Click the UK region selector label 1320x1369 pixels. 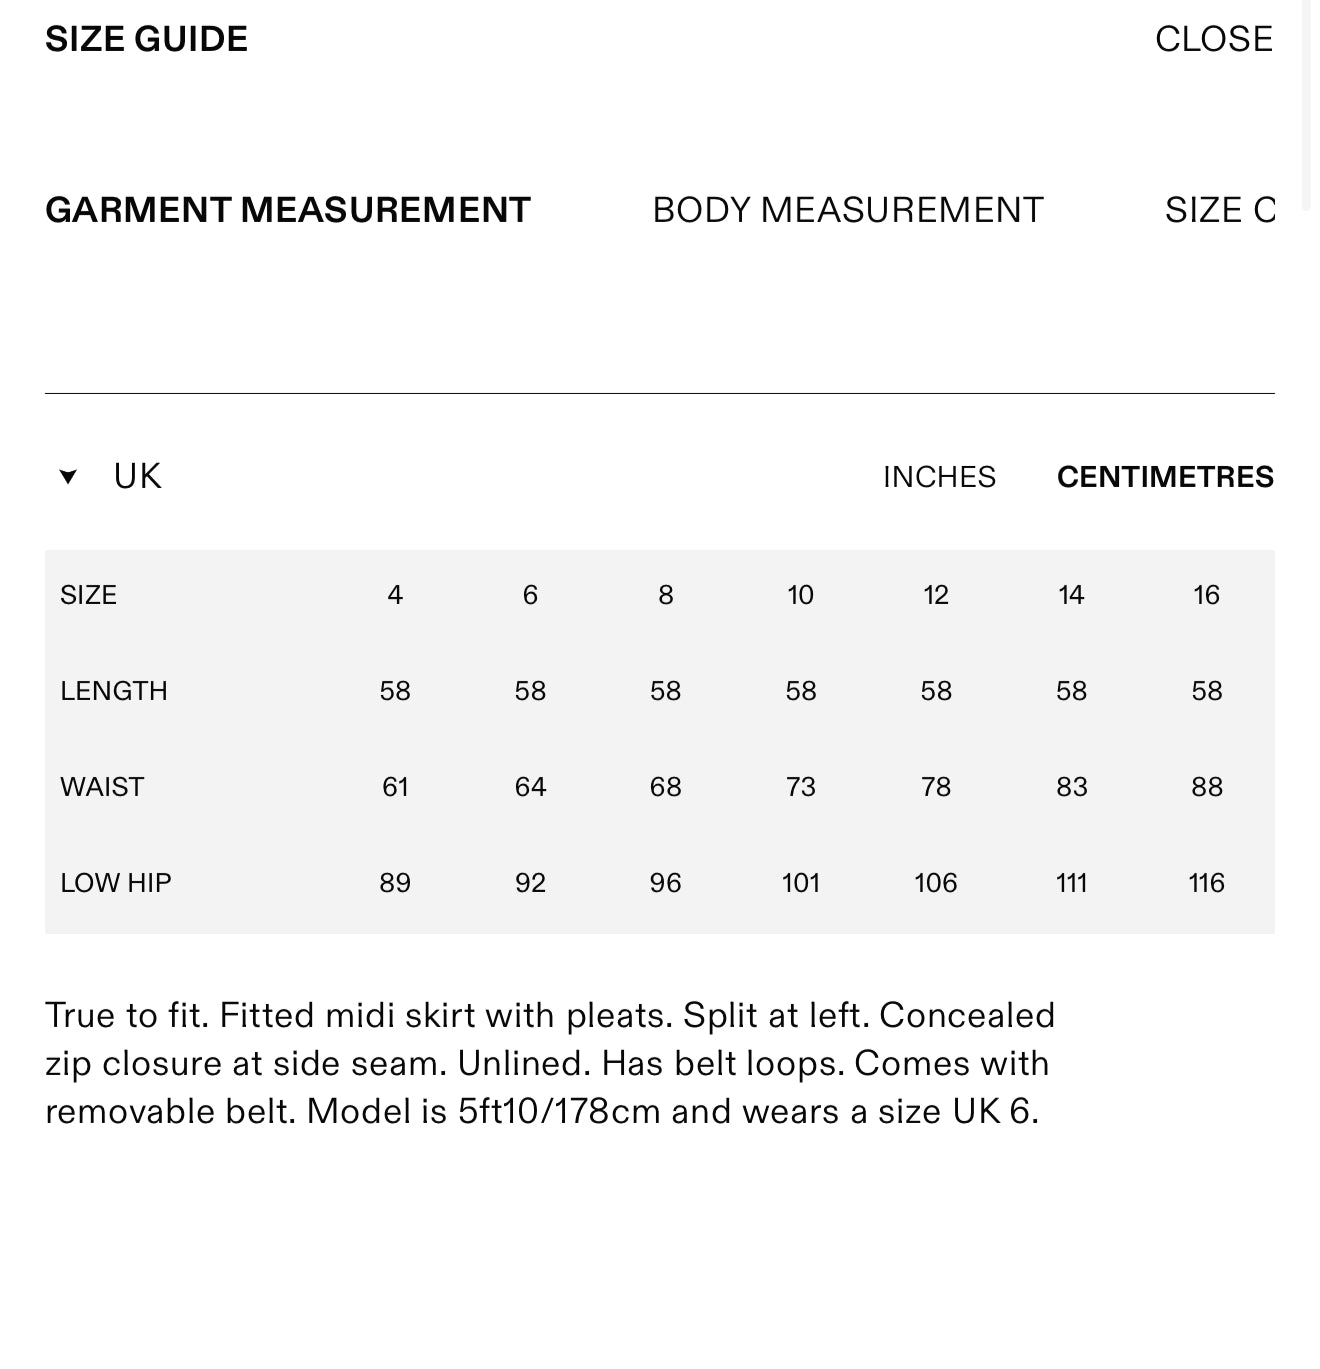(x=137, y=477)
